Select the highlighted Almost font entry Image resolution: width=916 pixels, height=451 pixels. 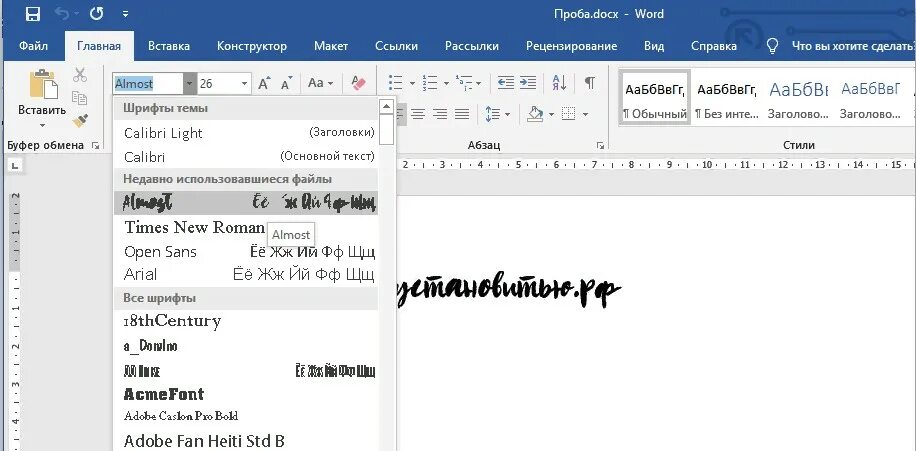pos(246,203)
